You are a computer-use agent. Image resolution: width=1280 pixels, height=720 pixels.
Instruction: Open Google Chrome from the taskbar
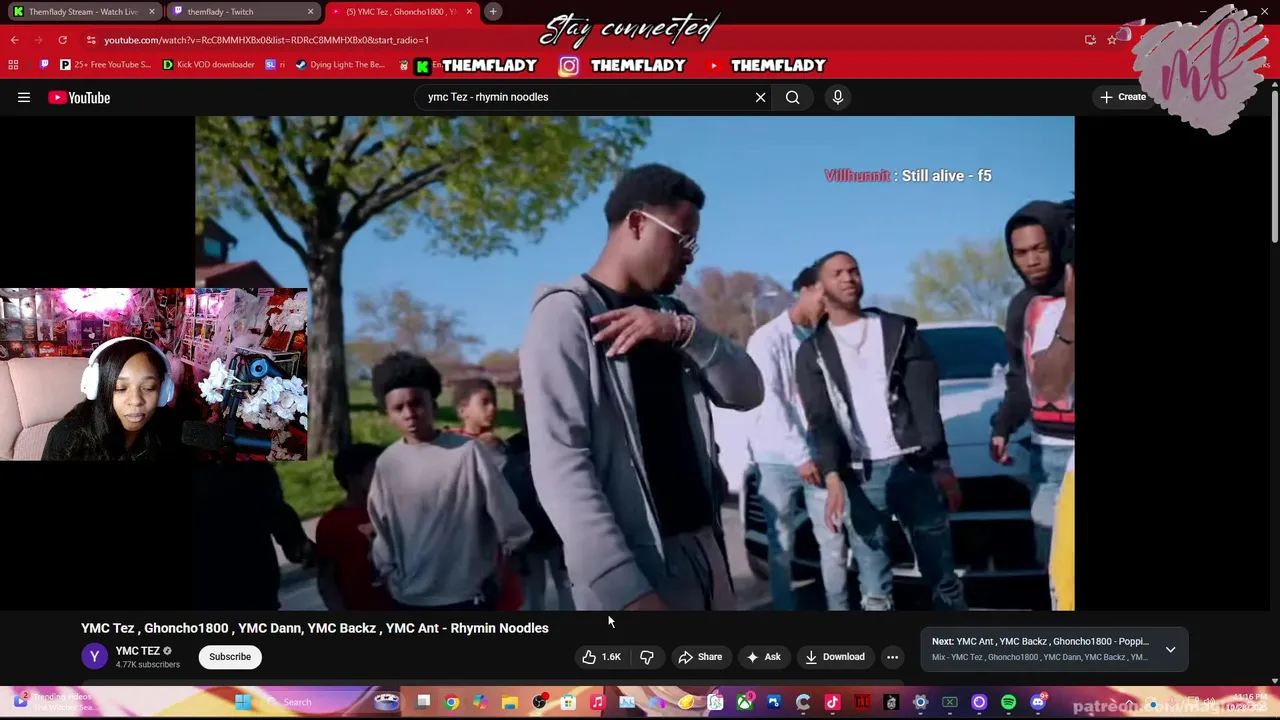coord(452,702)
